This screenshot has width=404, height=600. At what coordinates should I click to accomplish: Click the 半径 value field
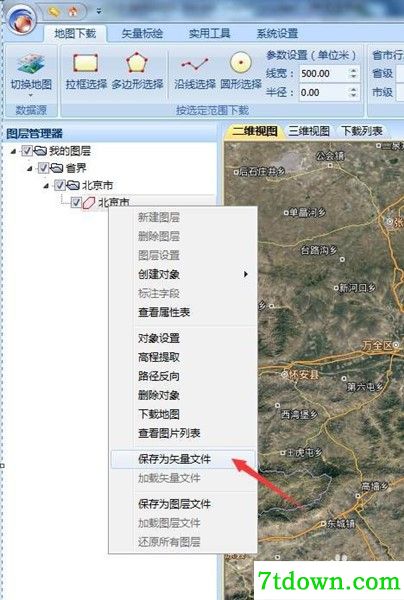point(323,93)
